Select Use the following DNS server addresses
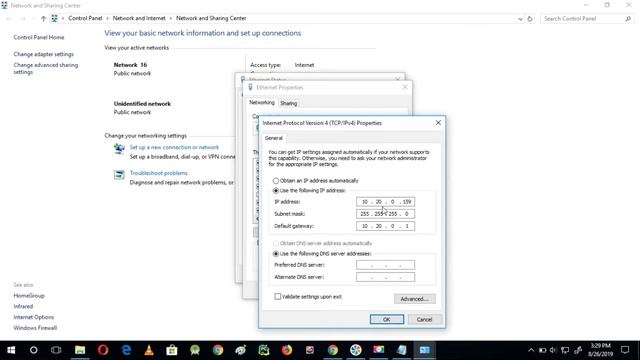This screenshot has height=360, width=640. coord(276,253)
